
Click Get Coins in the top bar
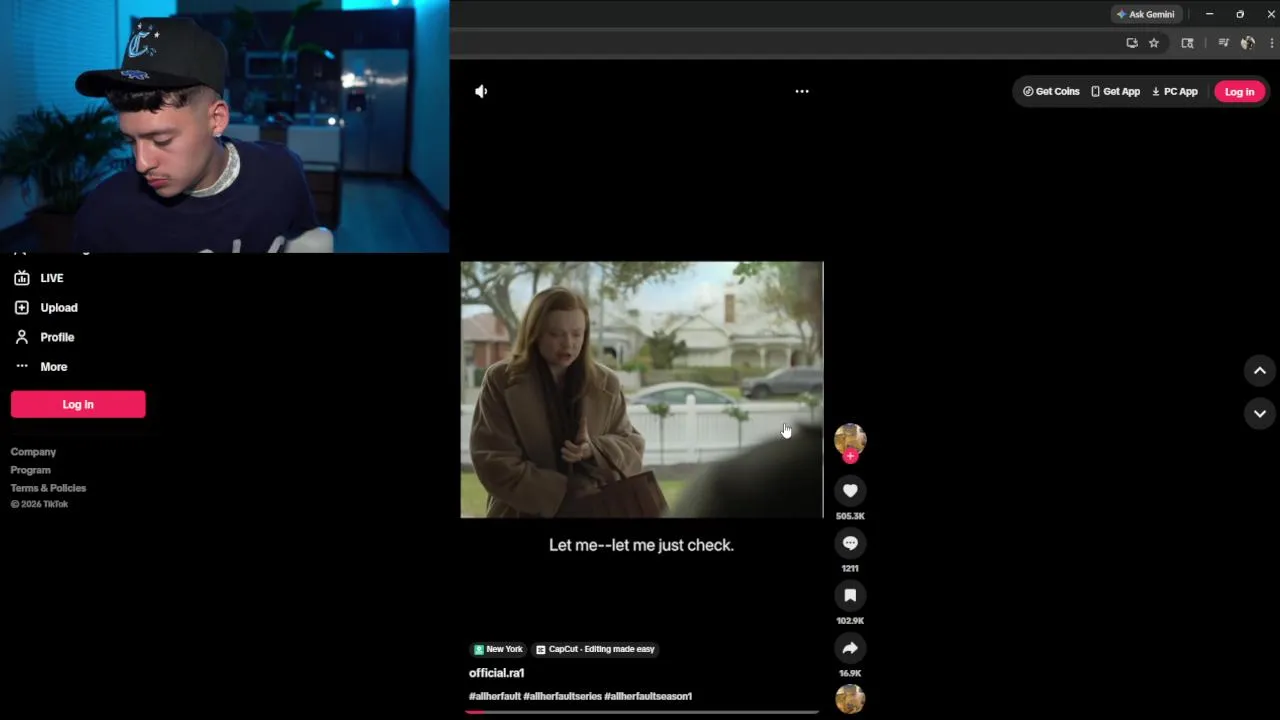coord(1051,91)
